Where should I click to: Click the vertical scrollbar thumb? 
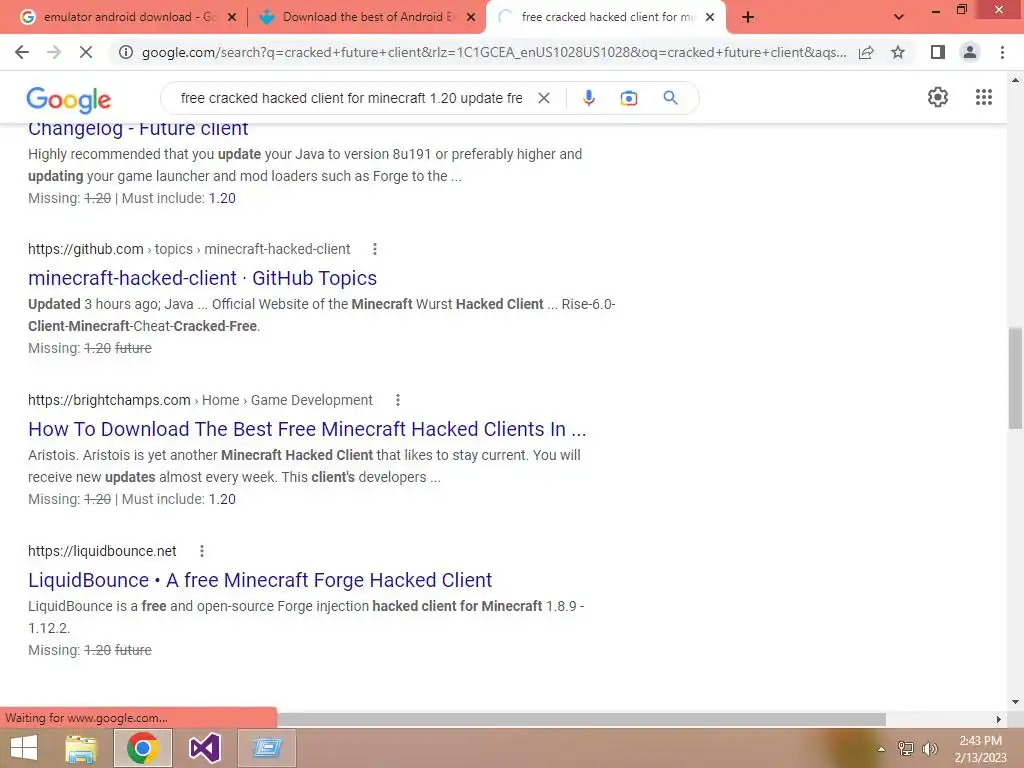click(1015, 378)
